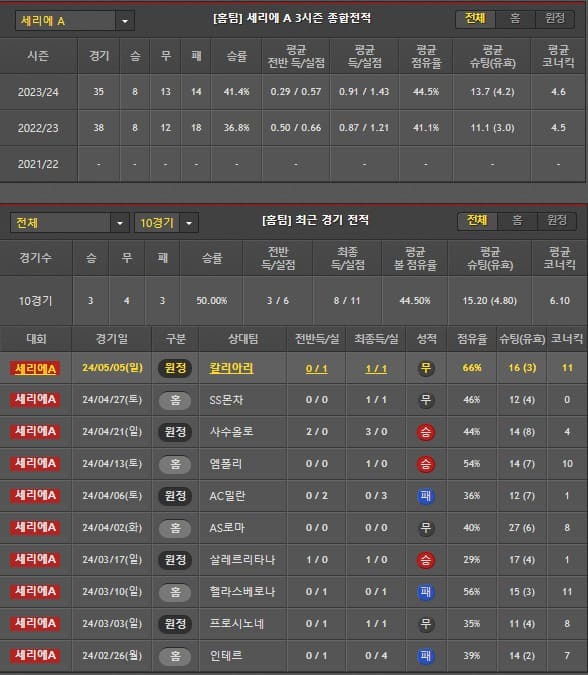Click the red 승 result icon for 사수올로
588x675 pixels.
pos(426,432)
